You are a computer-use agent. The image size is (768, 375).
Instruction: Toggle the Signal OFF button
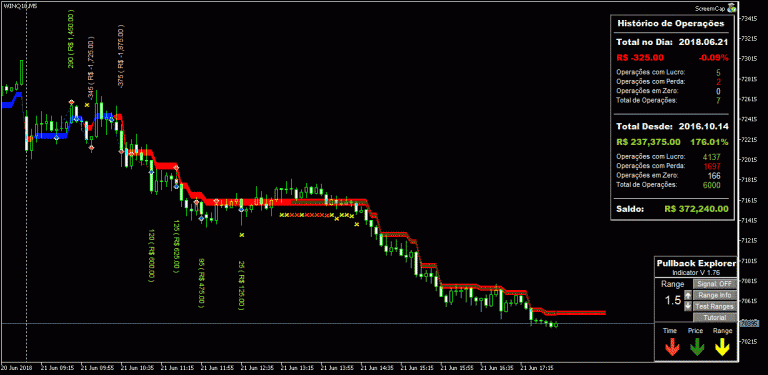click(715, 284)
